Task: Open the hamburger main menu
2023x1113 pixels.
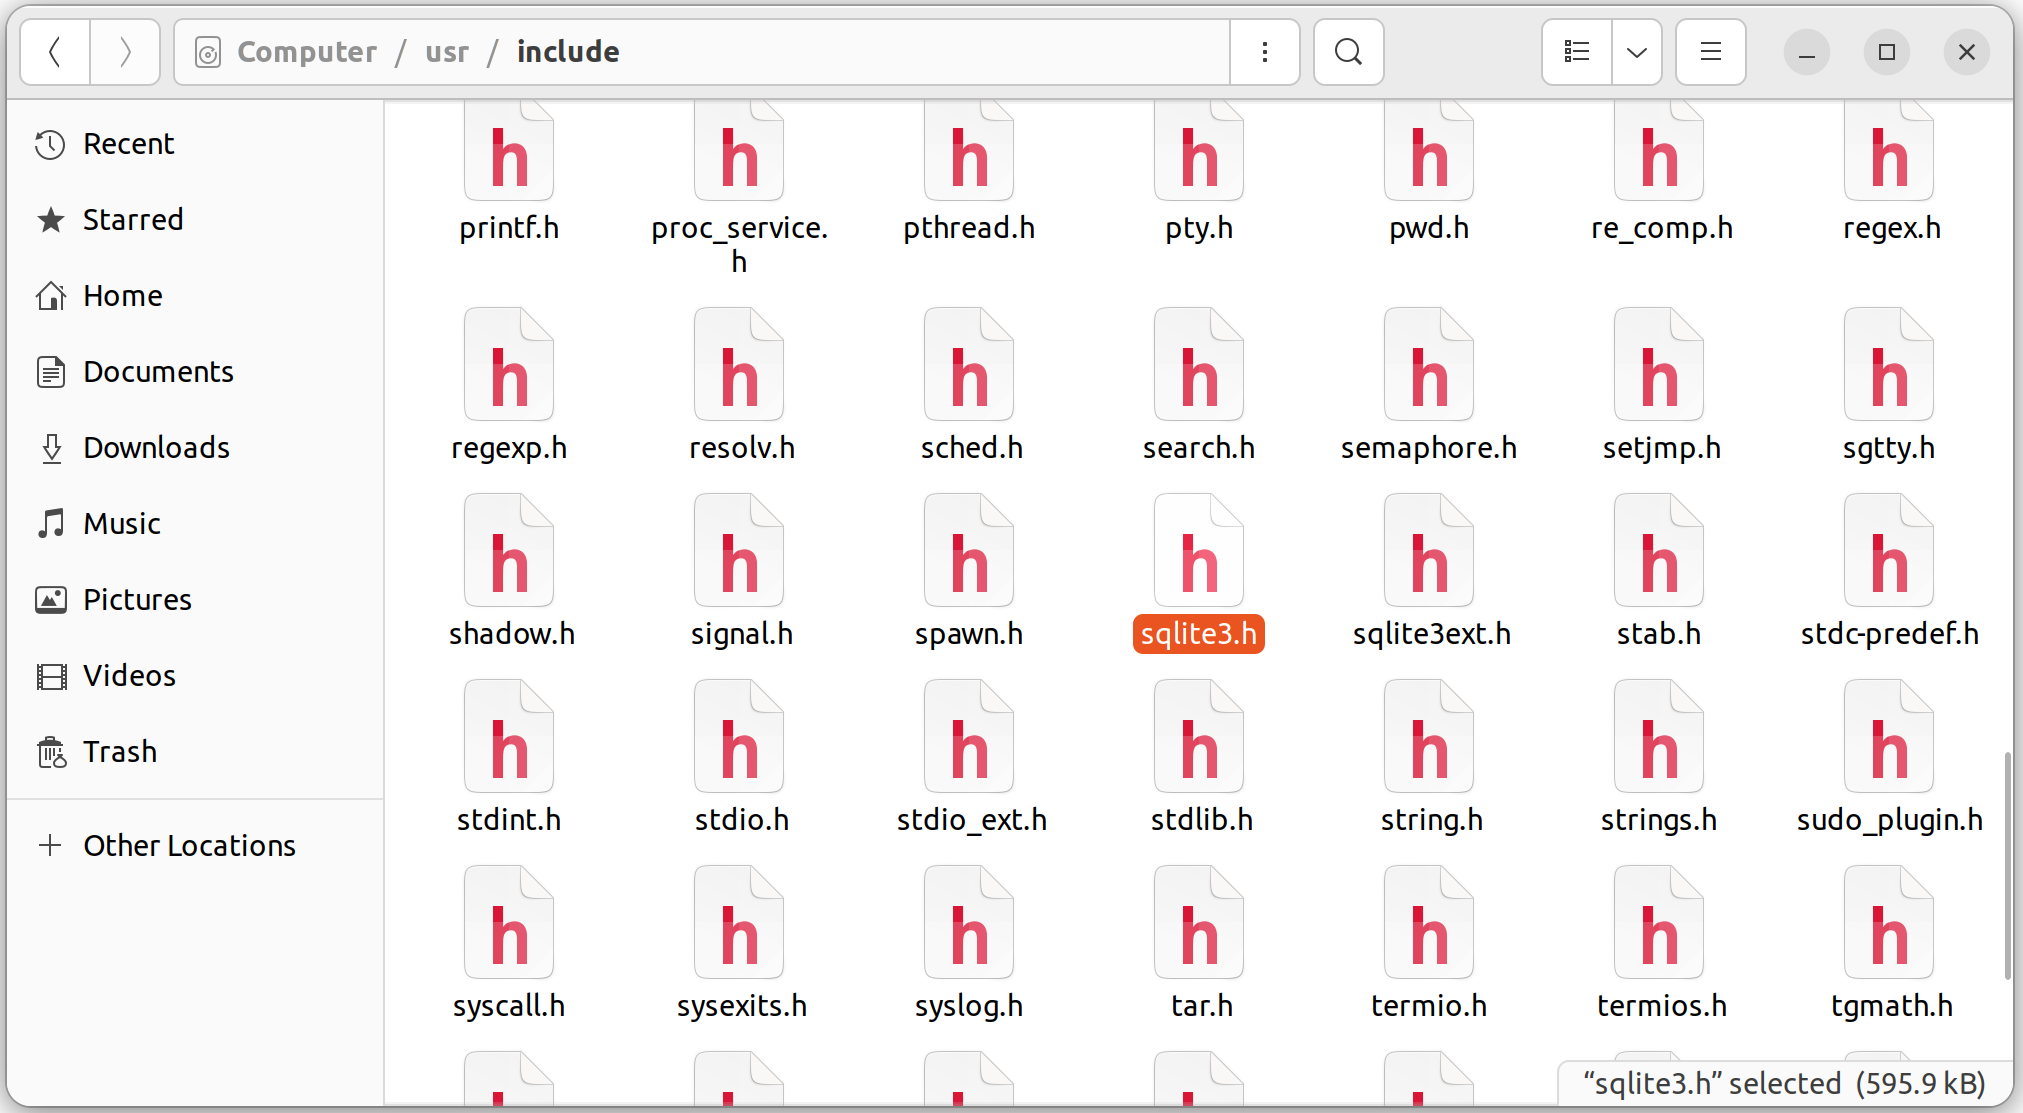Action: (1711, 52)
